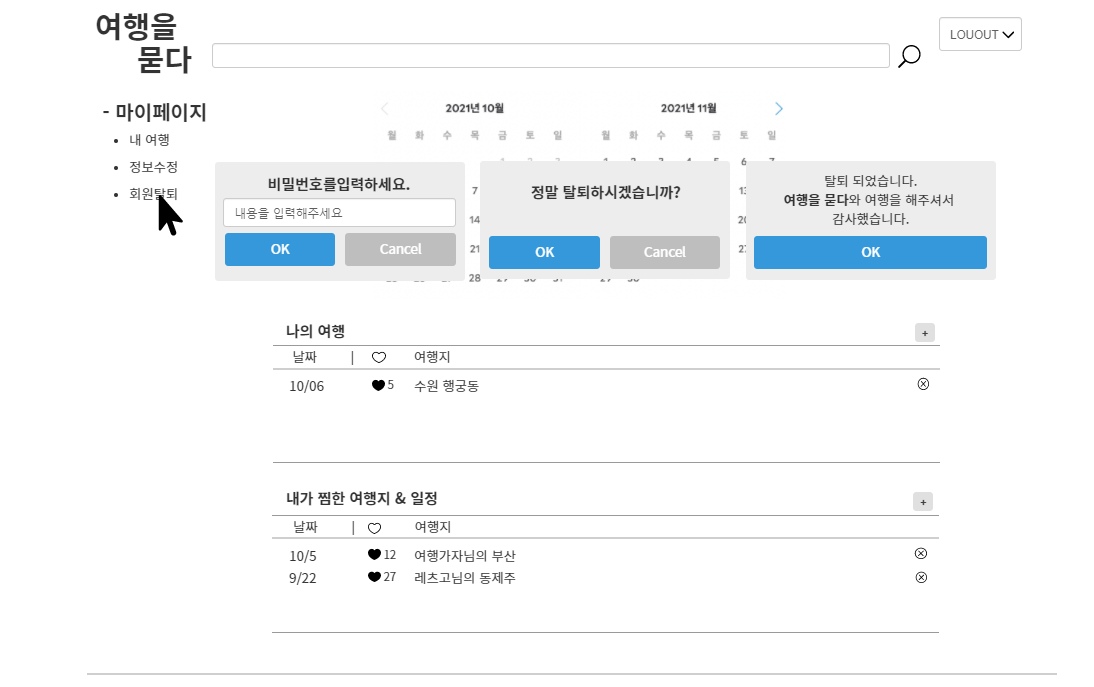The height and width of the screenshot is (687, 1094).
Task: Click heart icon on 수원 행궁동 row
Action: tap(378, 385)
